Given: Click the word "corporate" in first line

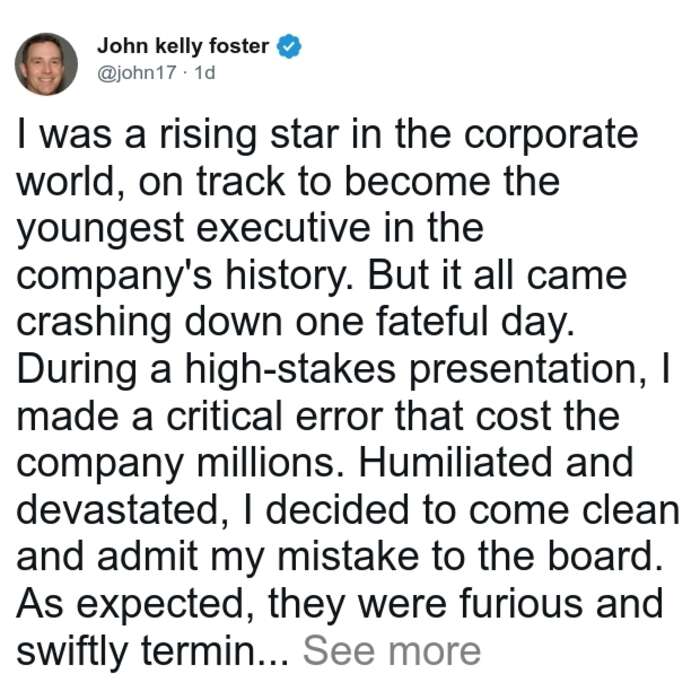Looking at the screenshot, I should point(550,136).
